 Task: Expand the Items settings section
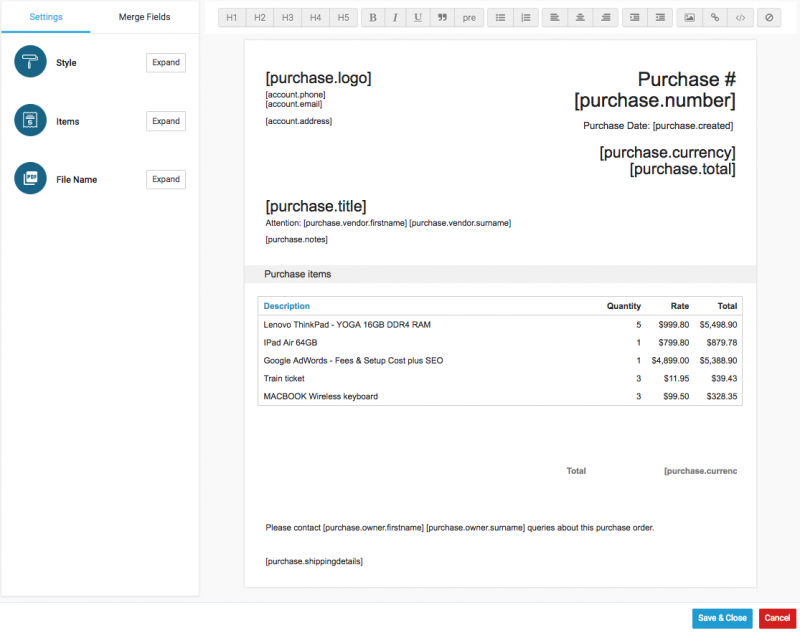[x=165, y=121]
